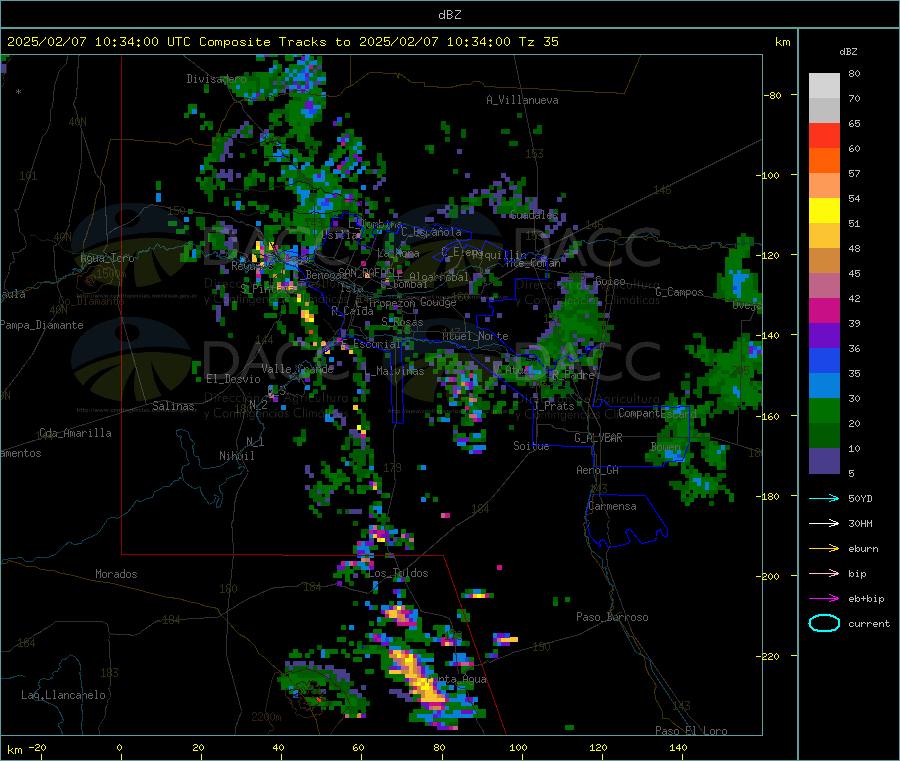Click the pink bip arrow icon

[824, 573]
